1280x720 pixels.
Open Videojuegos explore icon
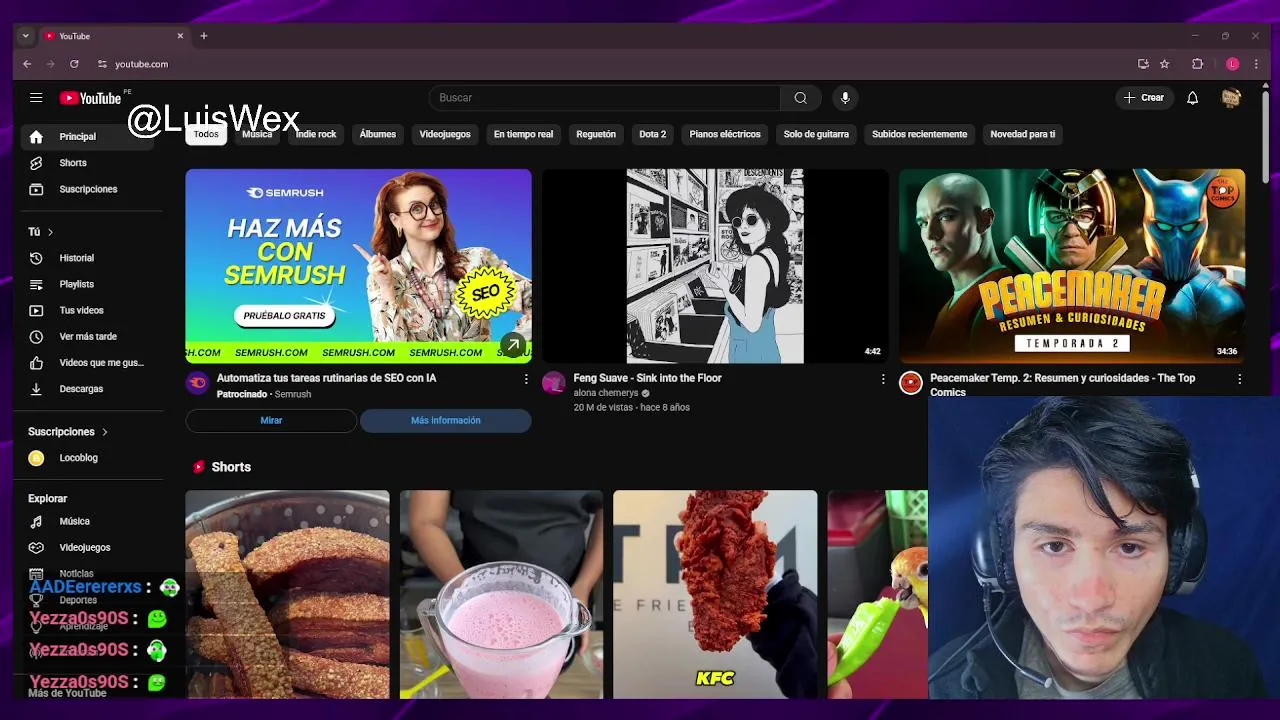tap(36, 547)
